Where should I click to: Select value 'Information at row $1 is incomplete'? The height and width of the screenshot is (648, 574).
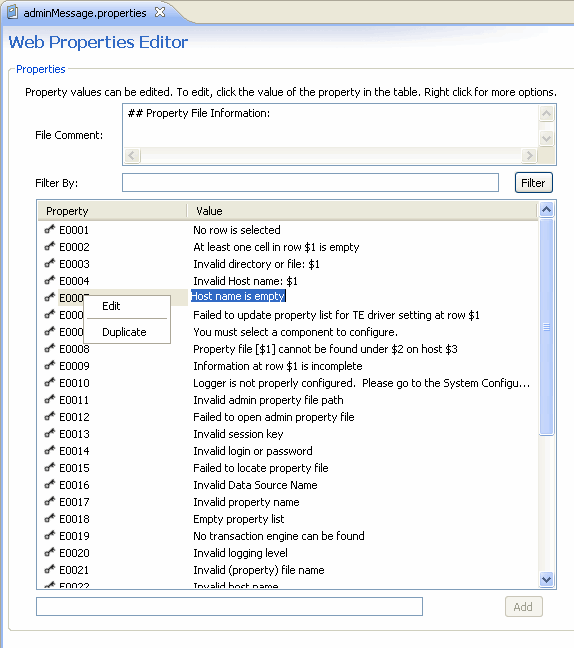coord(278,366)
